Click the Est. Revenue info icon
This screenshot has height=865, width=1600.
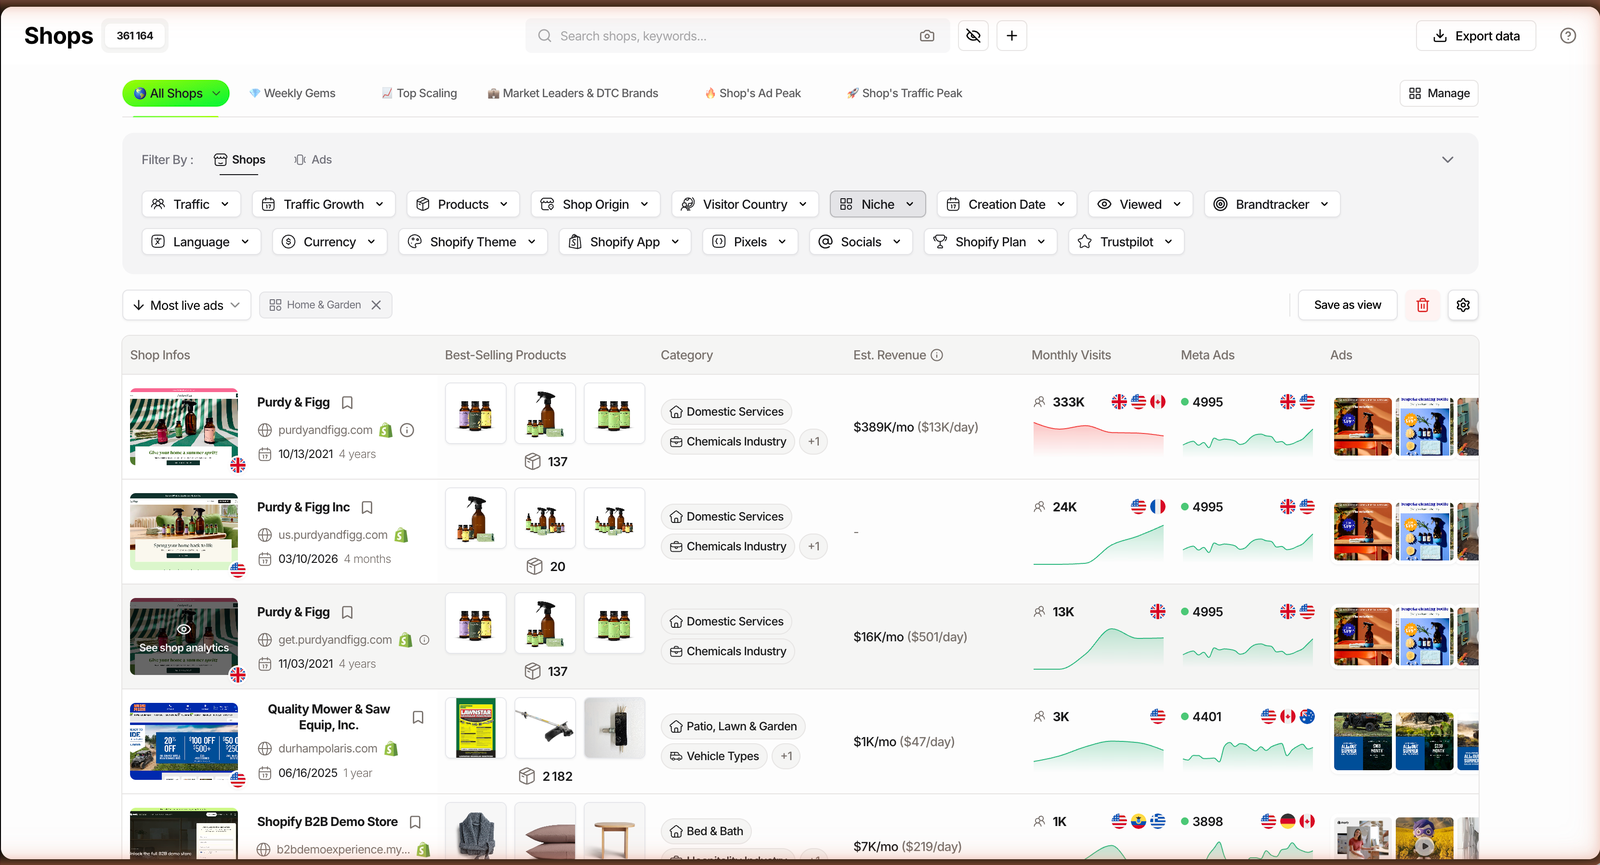point(937,355)
